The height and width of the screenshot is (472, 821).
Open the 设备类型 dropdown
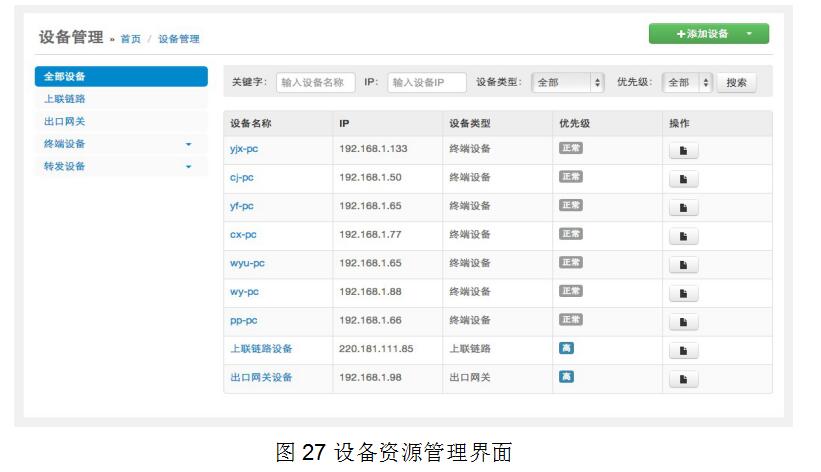point(568,83)
